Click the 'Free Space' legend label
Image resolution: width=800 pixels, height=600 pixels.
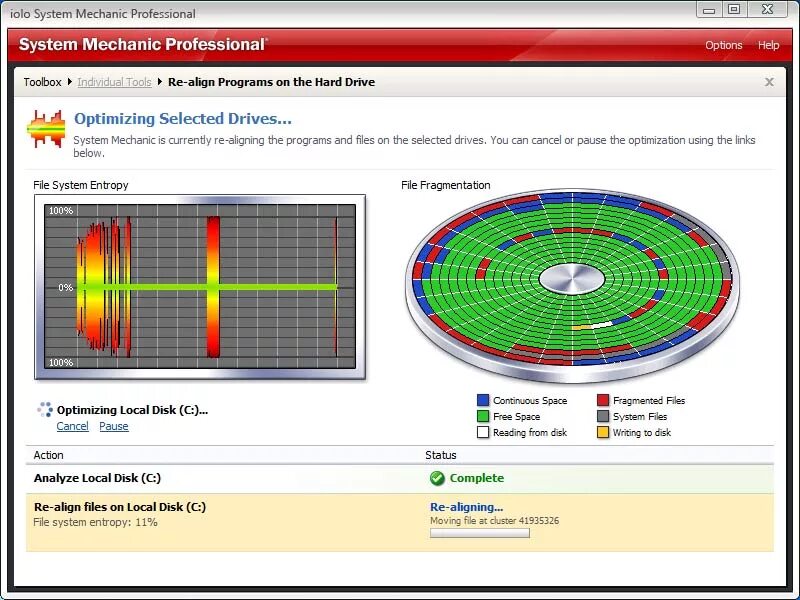pos(516,417)
